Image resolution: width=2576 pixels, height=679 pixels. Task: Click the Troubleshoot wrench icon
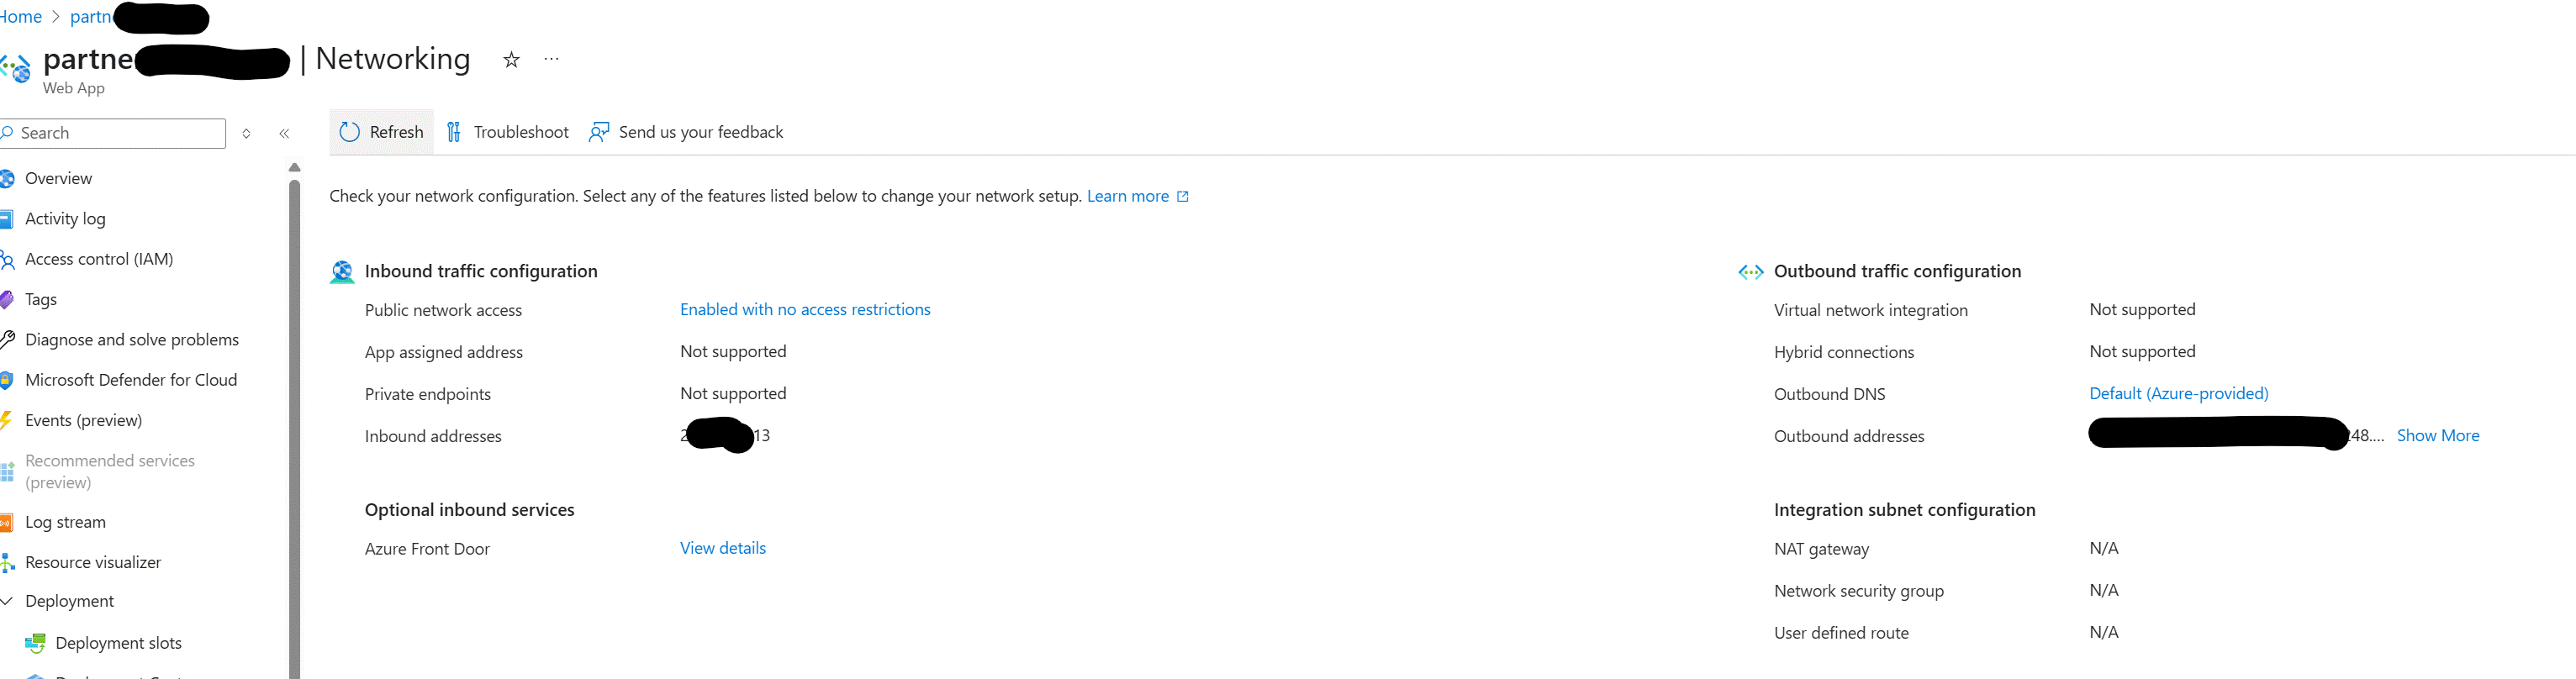pyautogui.click(x=454, y=132)
